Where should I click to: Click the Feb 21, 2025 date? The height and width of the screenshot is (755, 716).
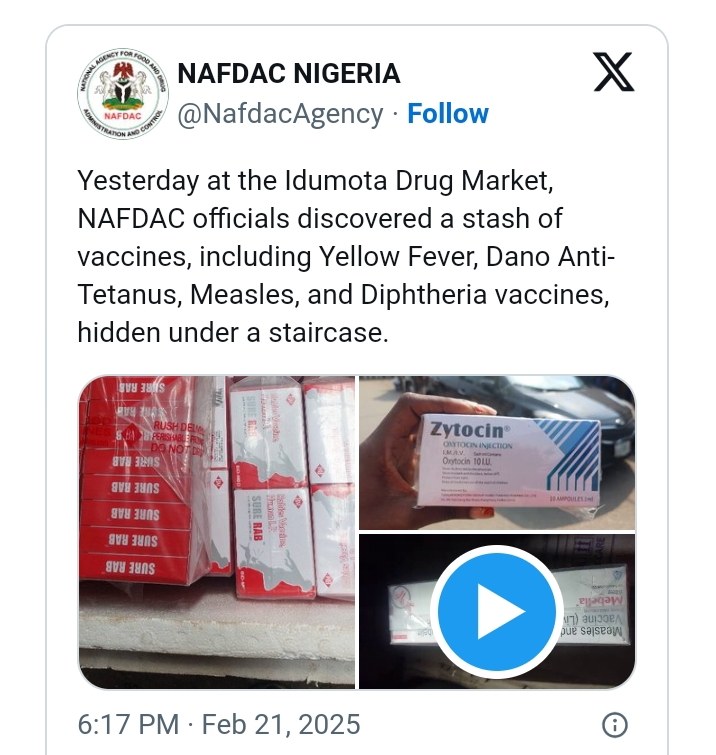[279, 724]
